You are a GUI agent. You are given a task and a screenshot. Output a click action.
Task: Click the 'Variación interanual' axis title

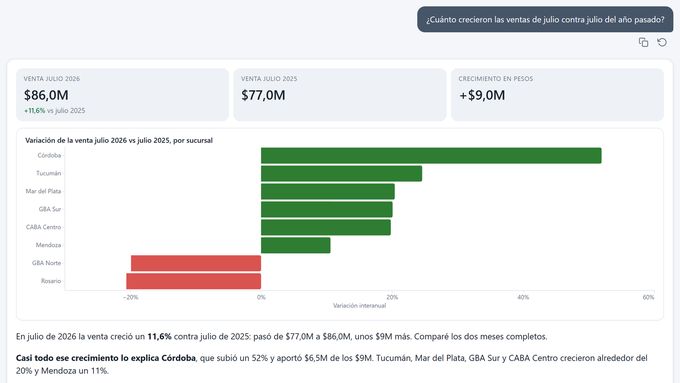click(360, 305)
